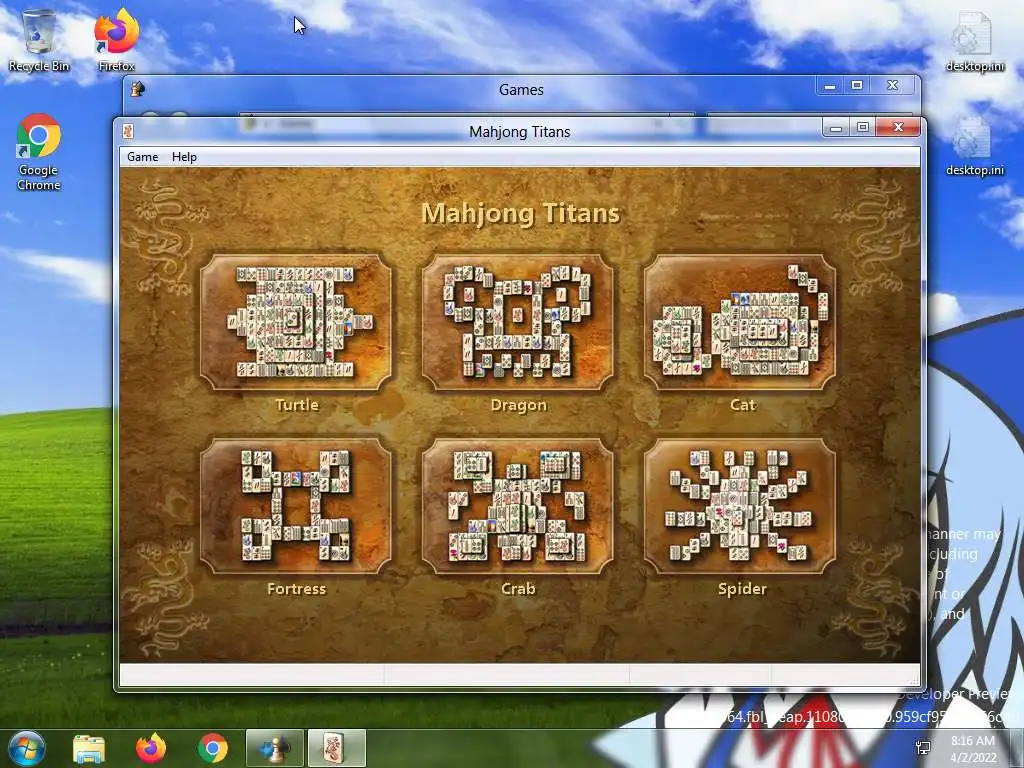The image size is (1024, 768).
Task: Select the upper desktop.ini file icon
Action: pos(974,40)
